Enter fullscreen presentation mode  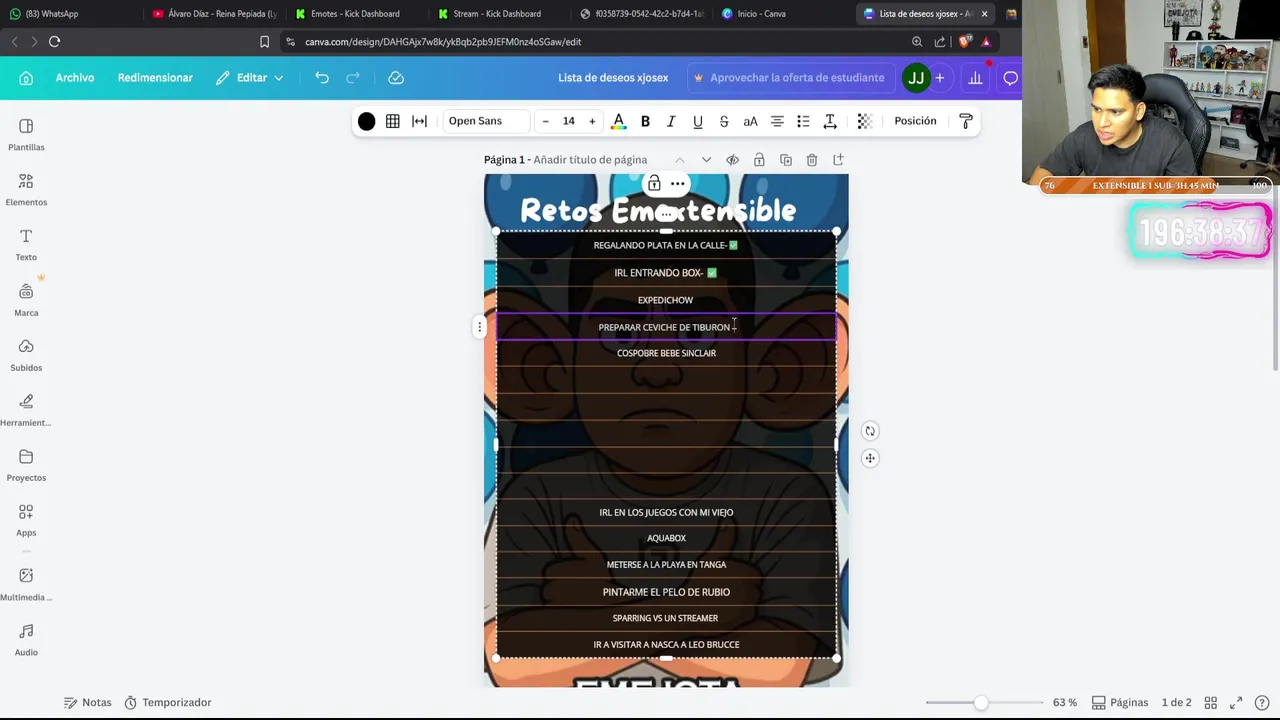(x=1236, y=703)
